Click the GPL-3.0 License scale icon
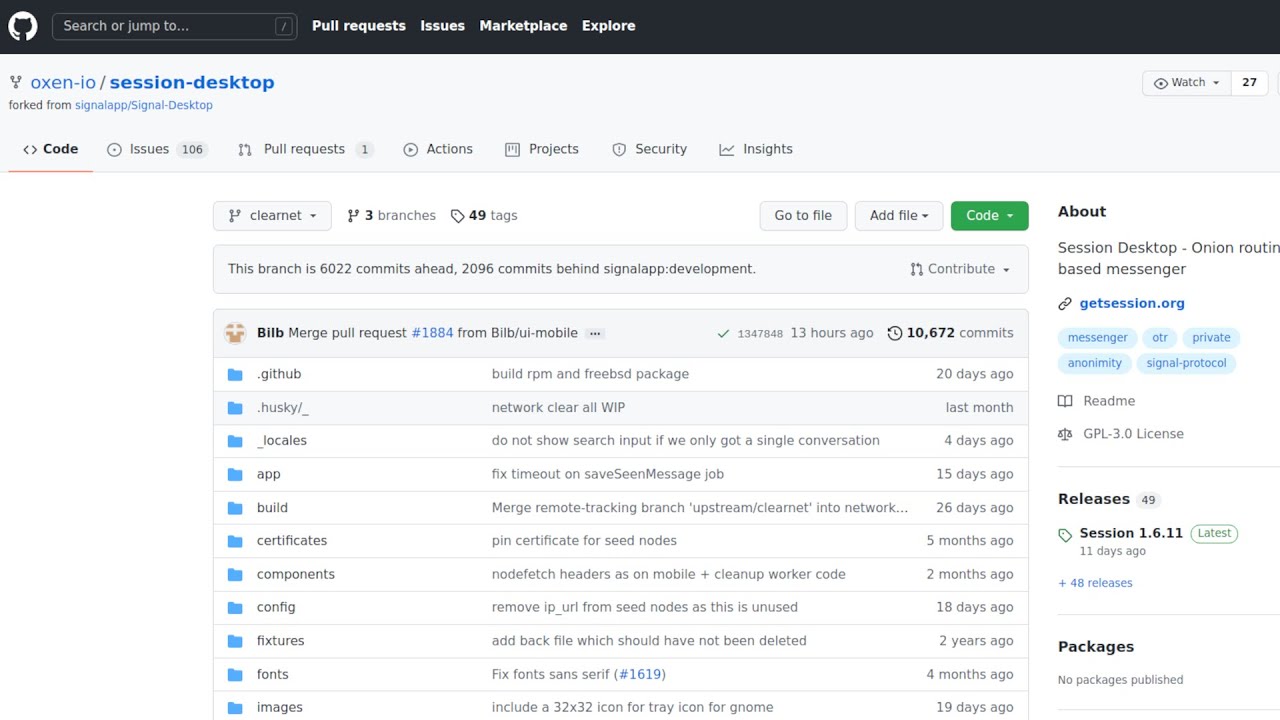Screen dimensions: 1280x720 pyautogui.click(x=1065, y=434)
